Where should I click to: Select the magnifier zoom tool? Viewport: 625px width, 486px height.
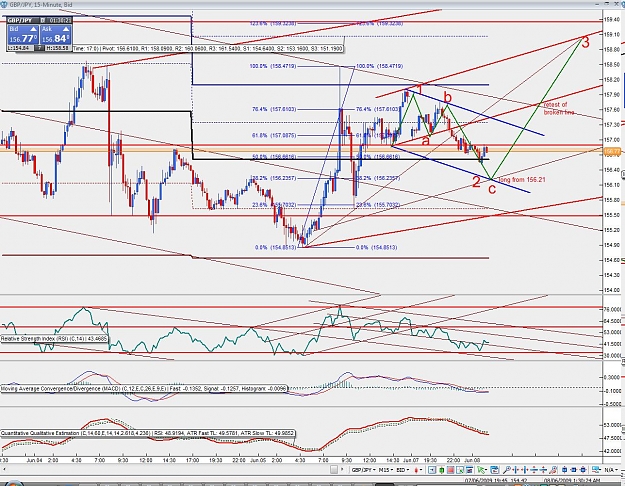507,470
